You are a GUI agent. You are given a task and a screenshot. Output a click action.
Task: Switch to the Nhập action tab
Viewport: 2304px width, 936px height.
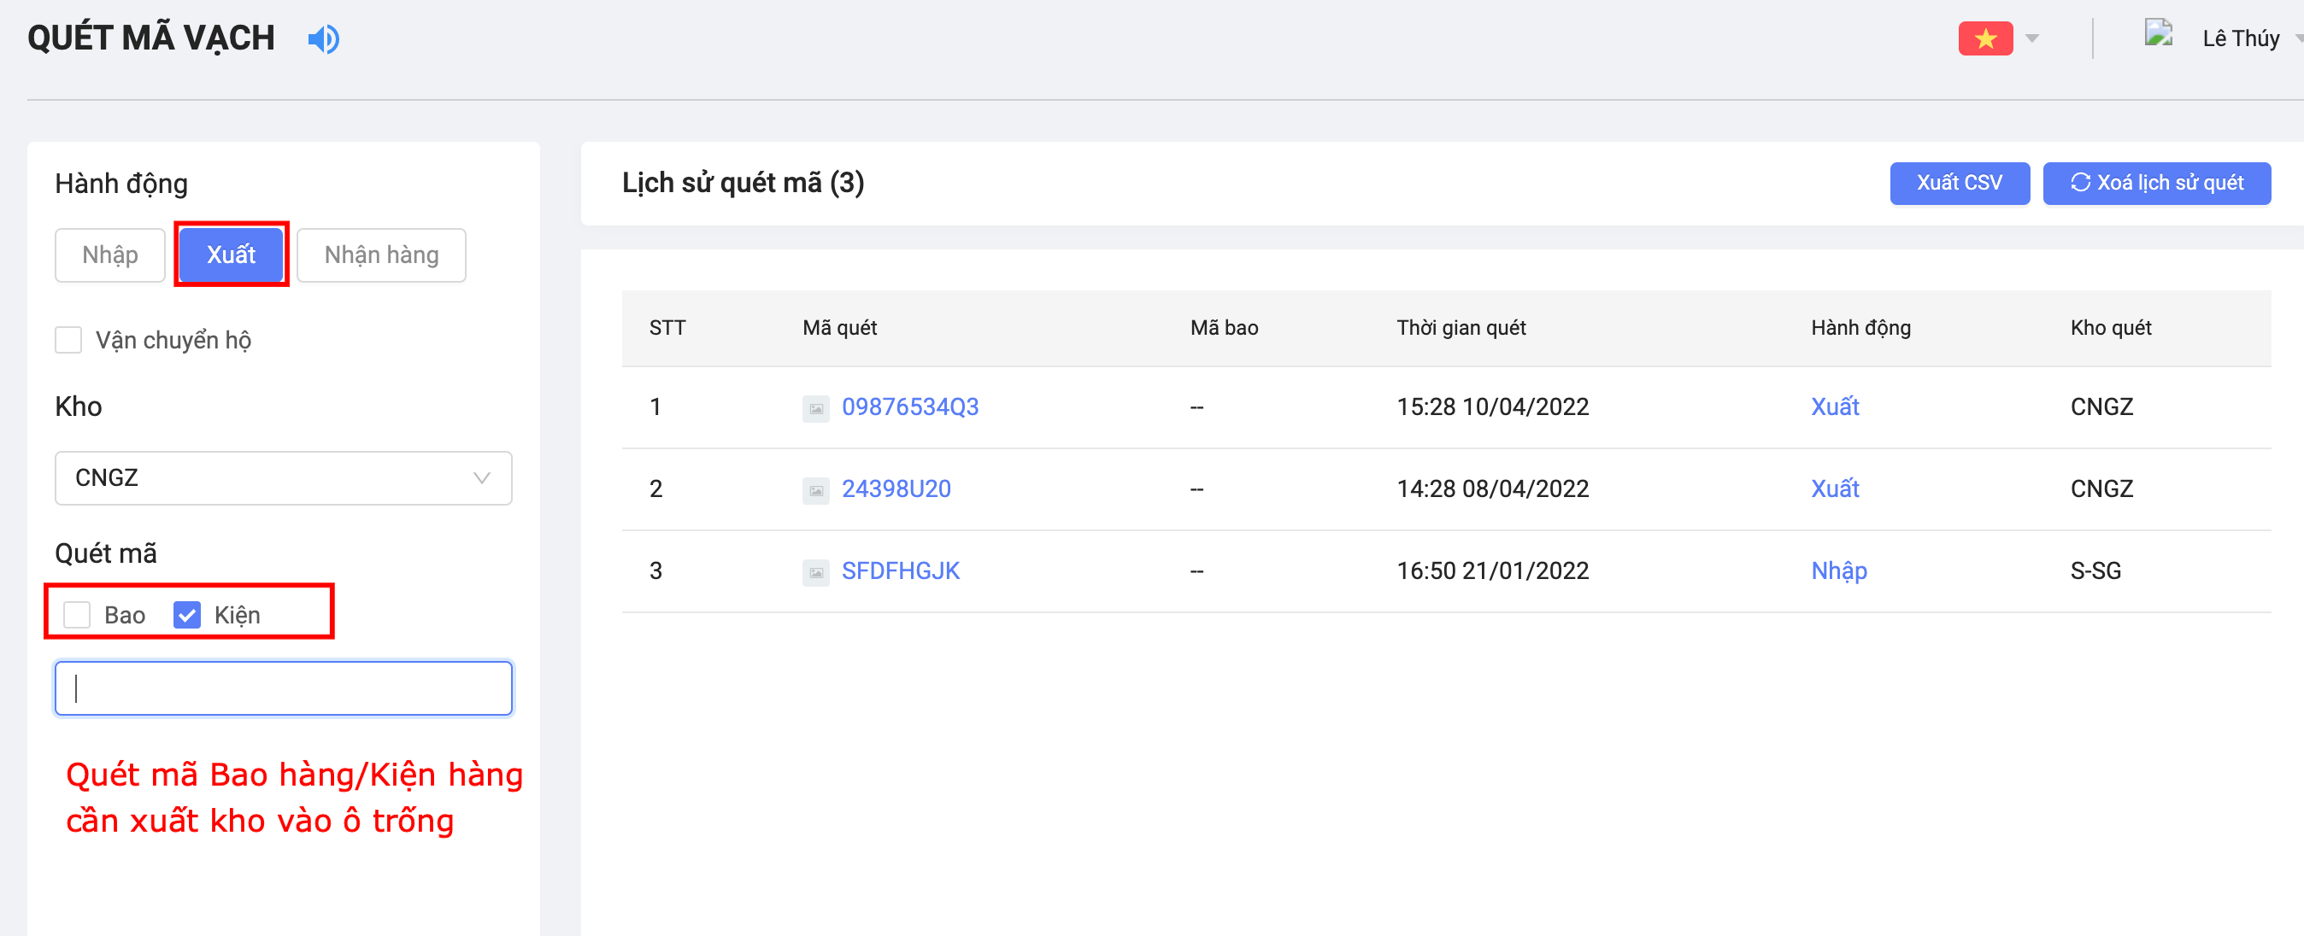point(110,255)
